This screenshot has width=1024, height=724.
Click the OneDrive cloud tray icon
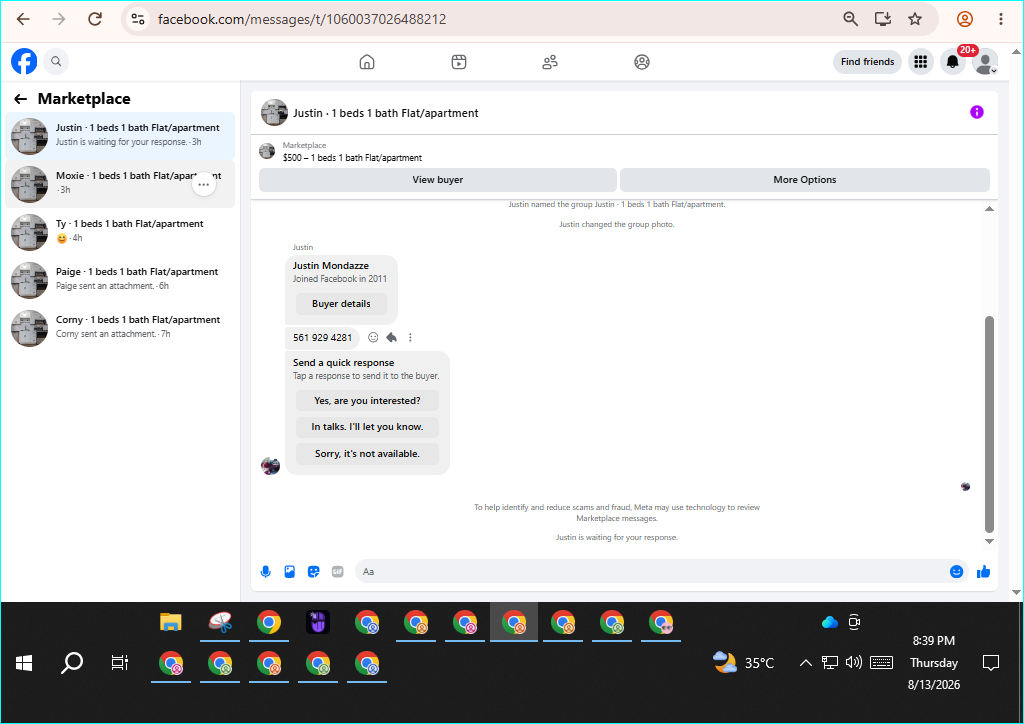(830, 622)
